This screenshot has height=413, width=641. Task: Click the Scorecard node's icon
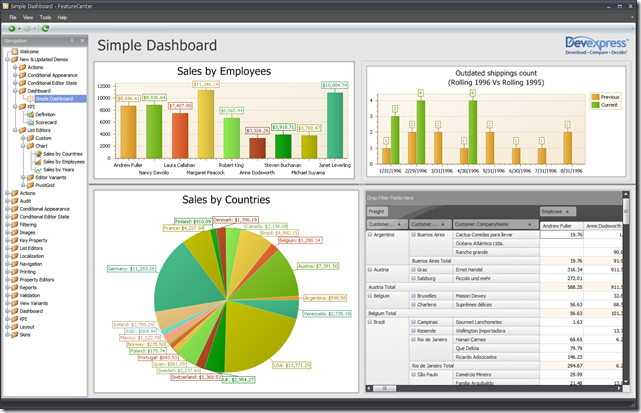point(30,122)
